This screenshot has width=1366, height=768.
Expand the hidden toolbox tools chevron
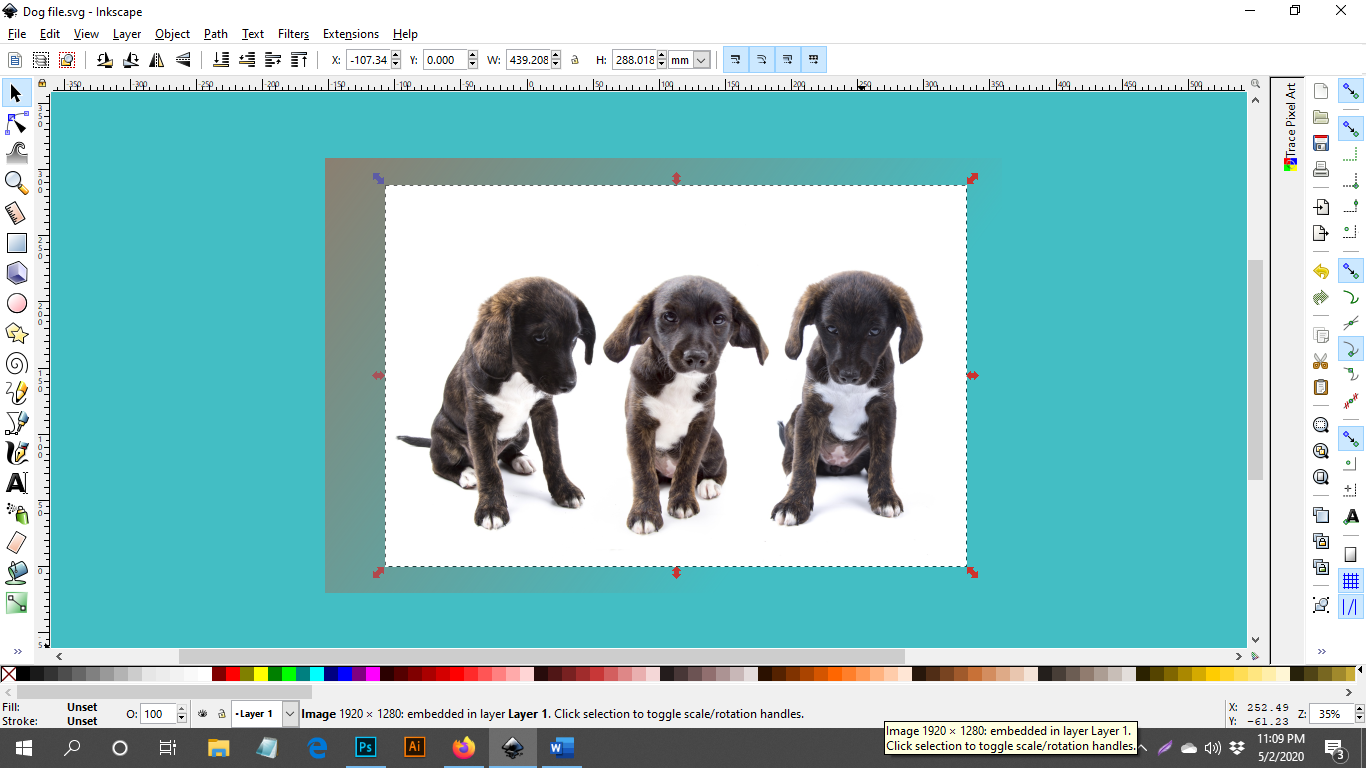pyautogui.click(x=16, y=651)
